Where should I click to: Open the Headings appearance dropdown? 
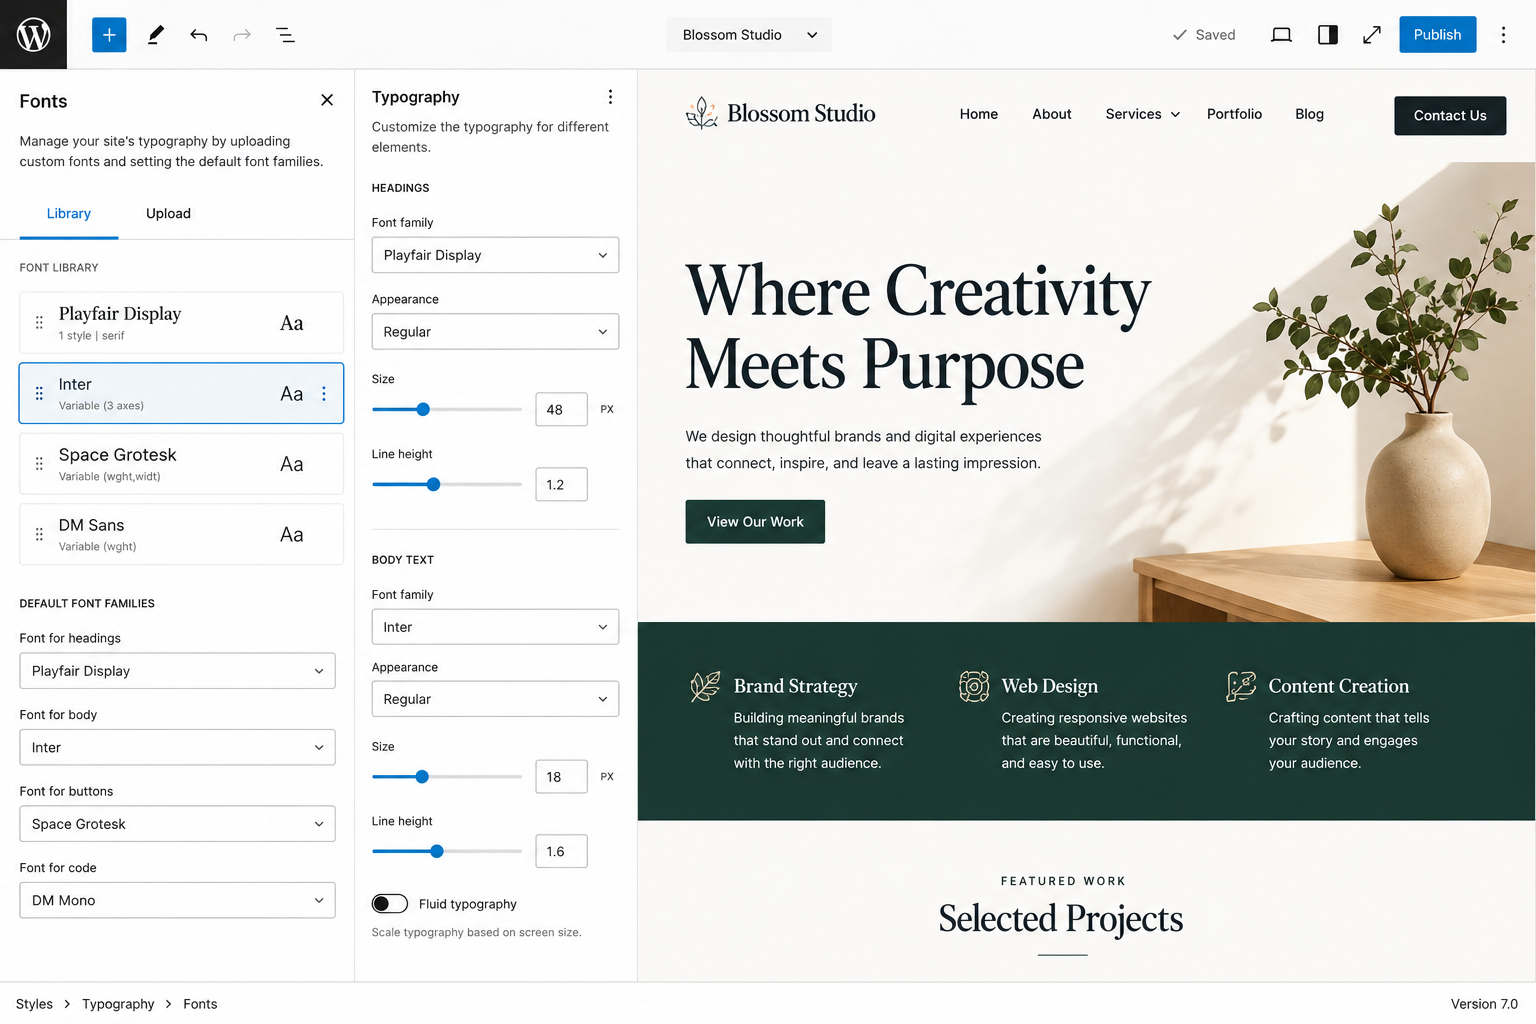pos(495,332)
